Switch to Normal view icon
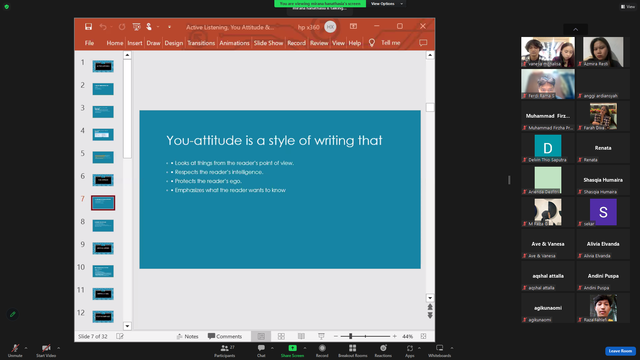 (x=261, y=336)
